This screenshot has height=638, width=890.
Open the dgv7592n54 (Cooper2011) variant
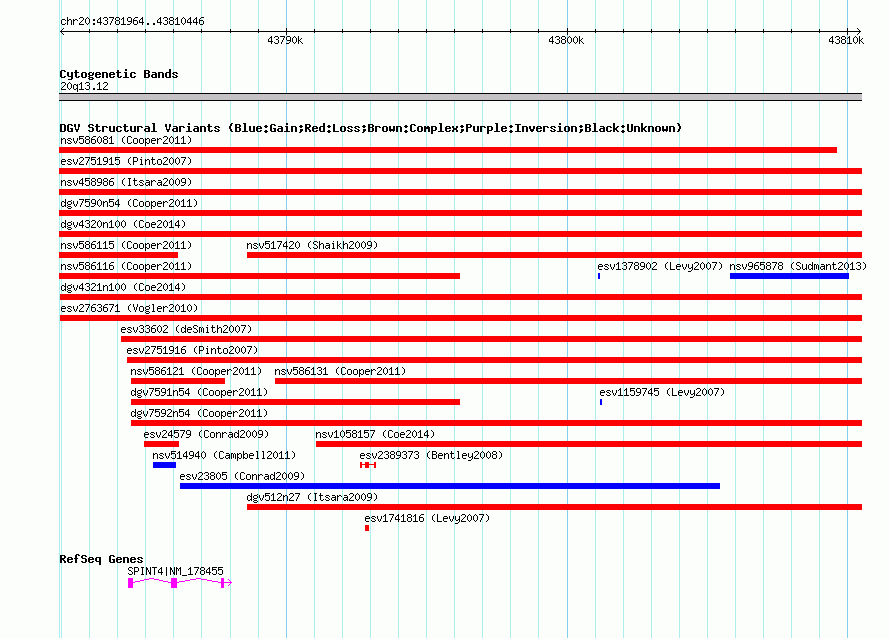click(199, 413)
